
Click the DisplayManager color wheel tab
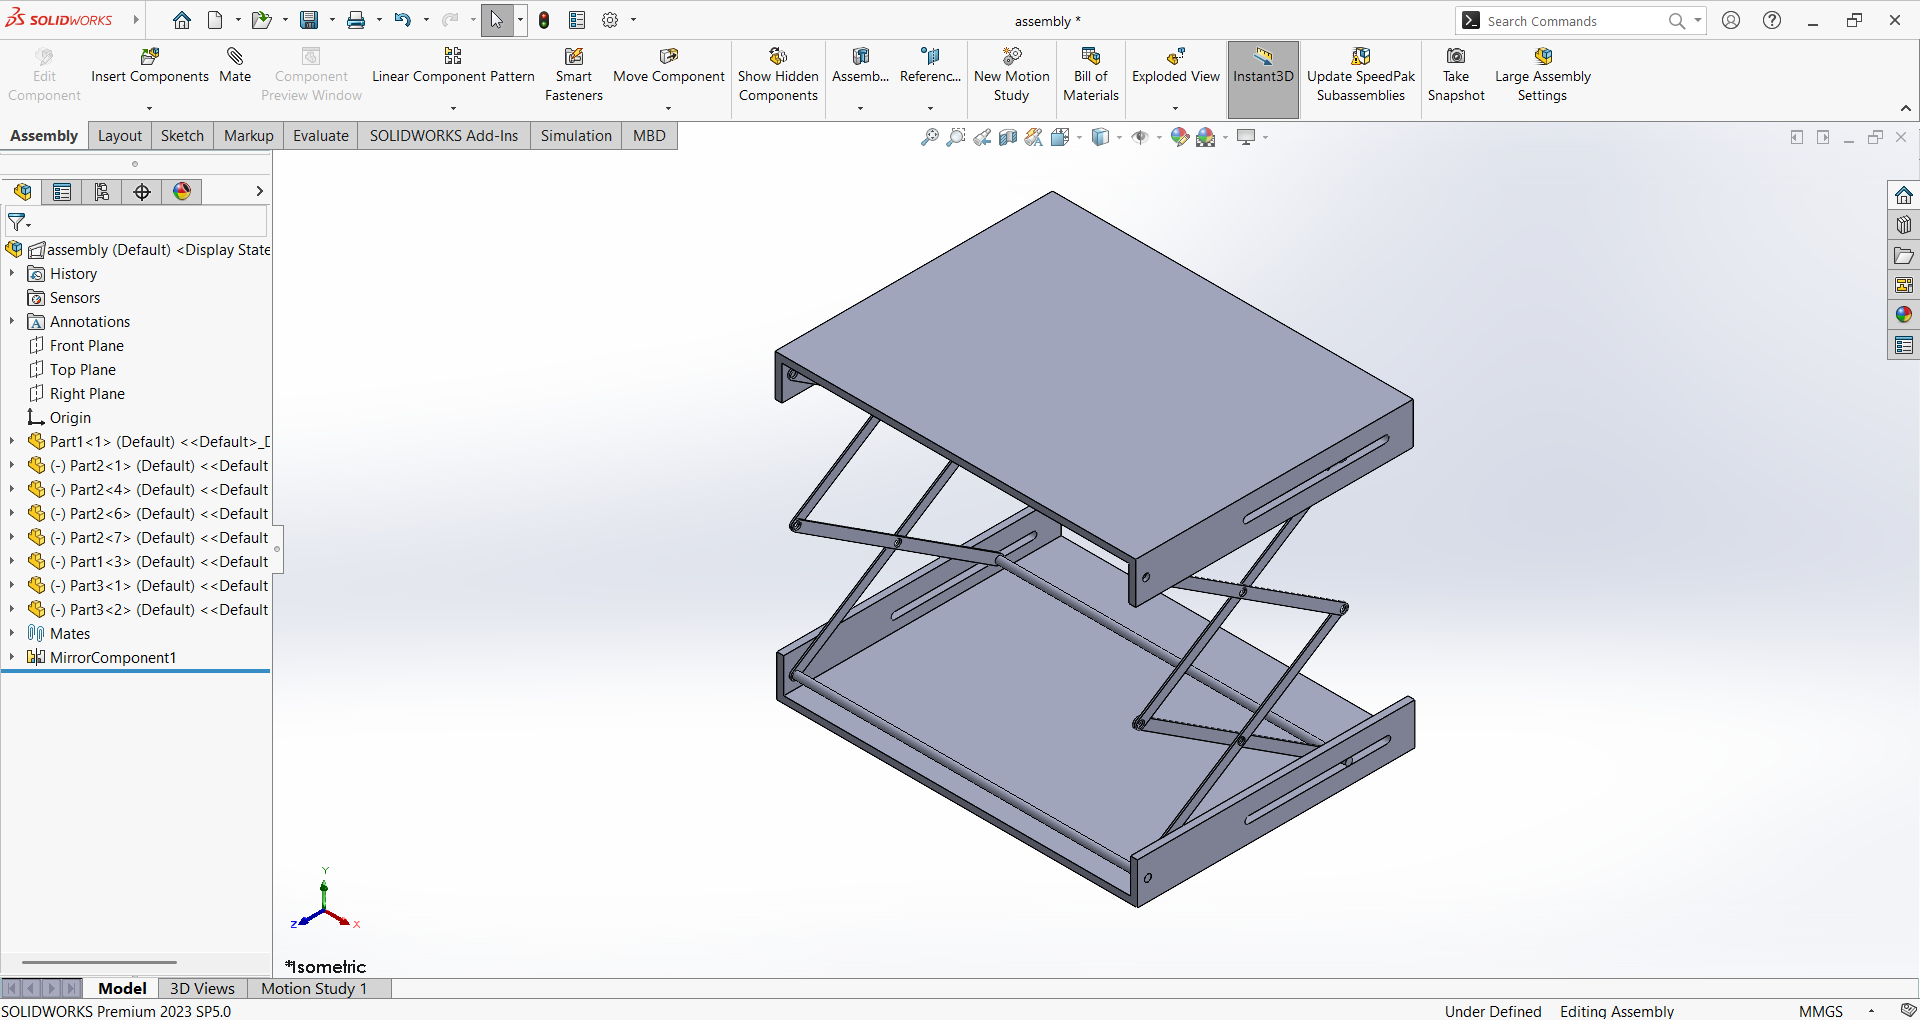[182, 192]
